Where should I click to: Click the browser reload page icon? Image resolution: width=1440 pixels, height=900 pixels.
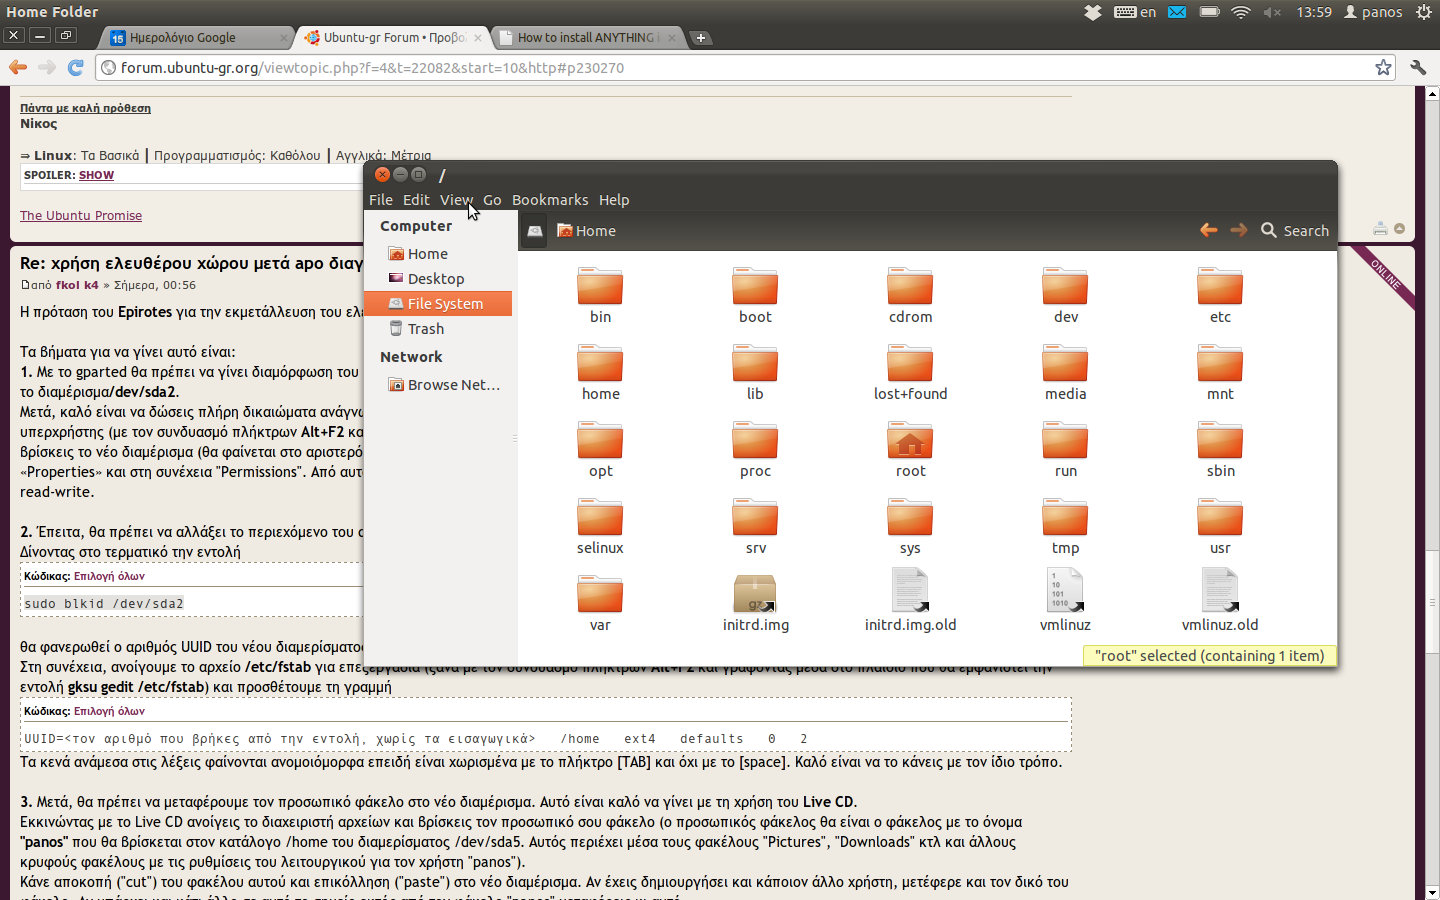coord(75,67)
